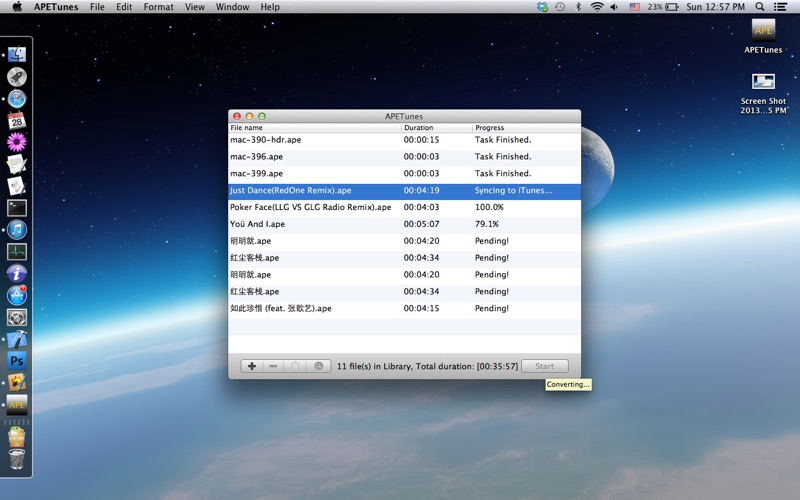Click the Bluetooth menu bar icon

pyautogui.click(x=578, y=7)
